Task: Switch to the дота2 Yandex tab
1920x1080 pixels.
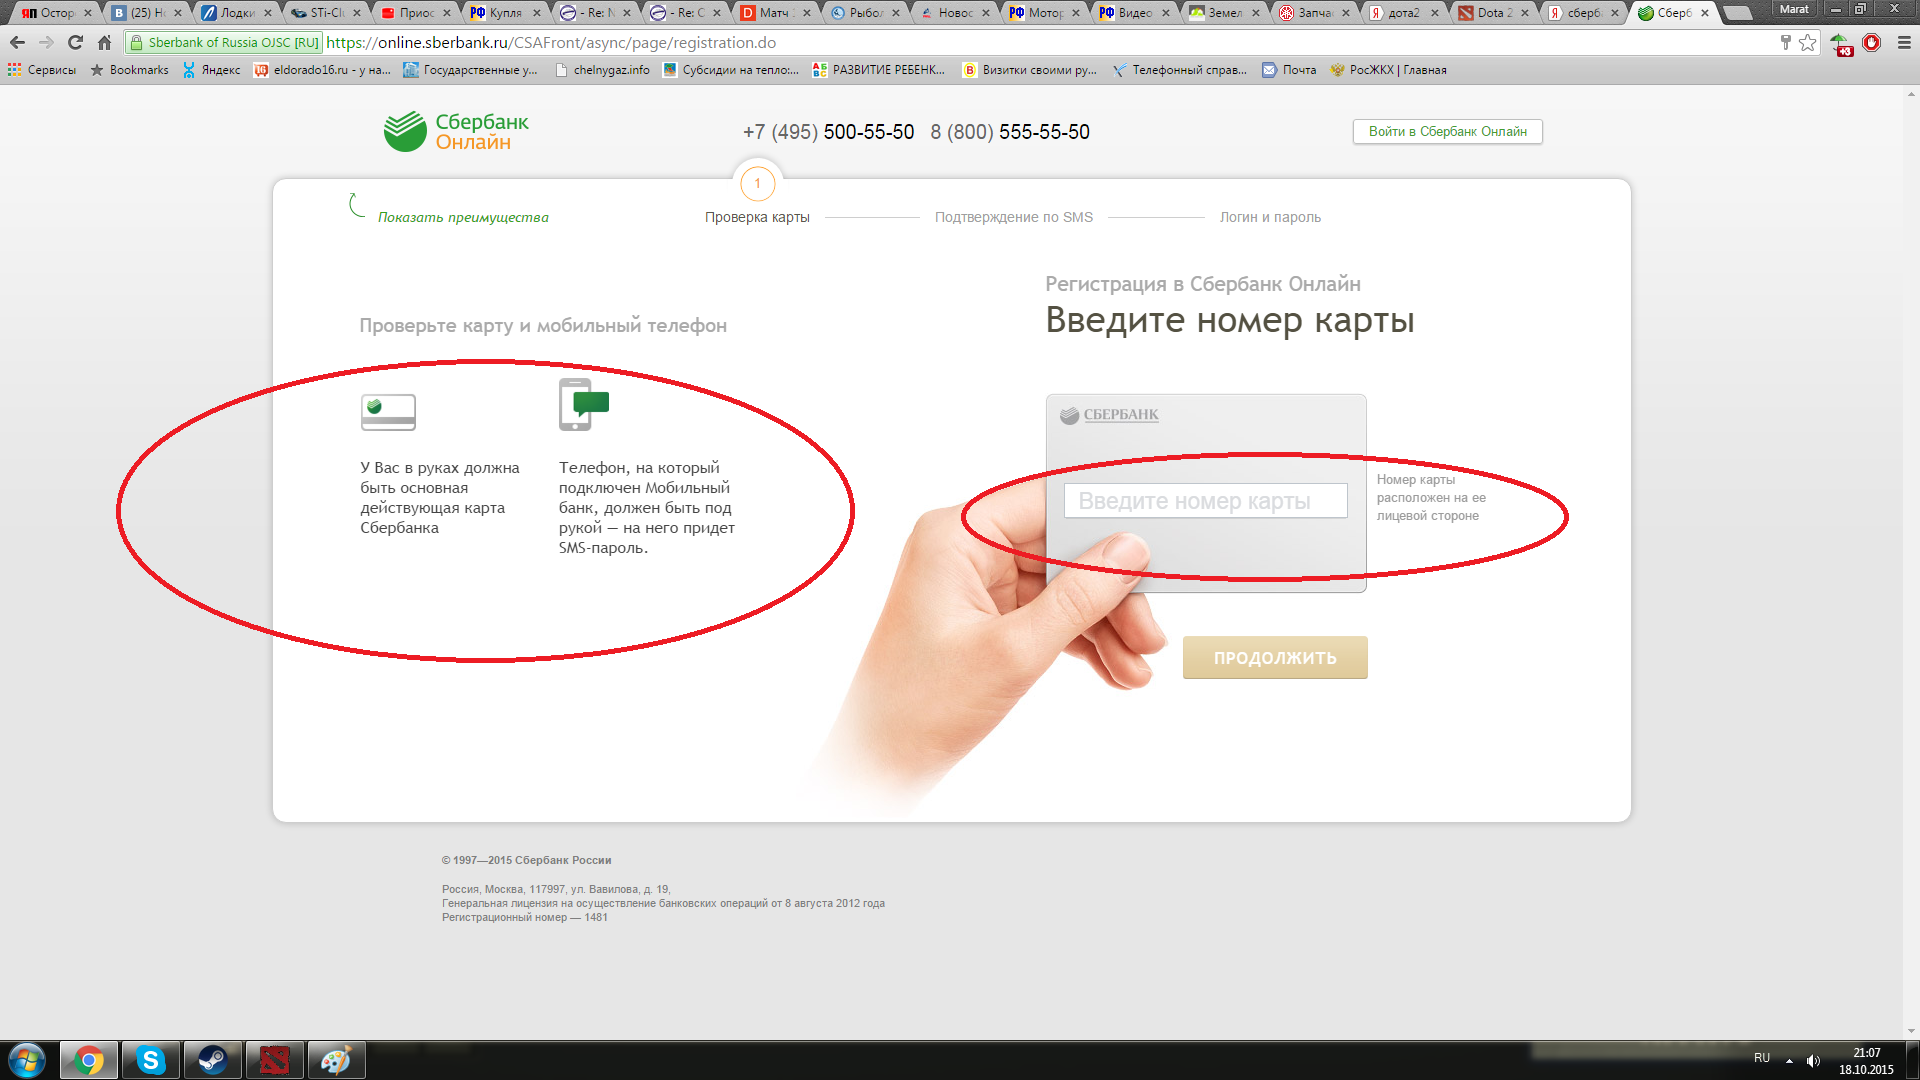Action: click(1404, 13)
